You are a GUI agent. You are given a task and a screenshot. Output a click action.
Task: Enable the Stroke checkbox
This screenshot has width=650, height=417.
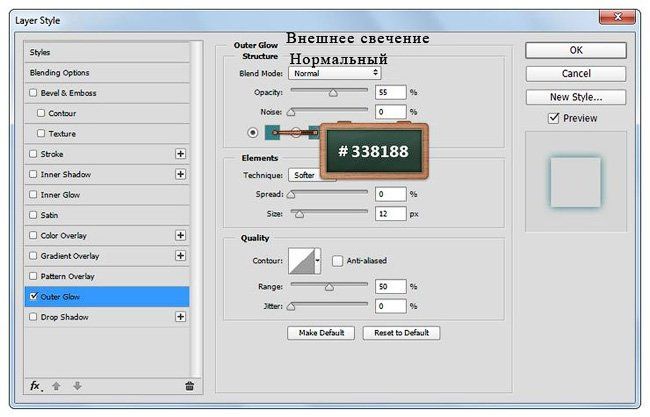[33, 154]
